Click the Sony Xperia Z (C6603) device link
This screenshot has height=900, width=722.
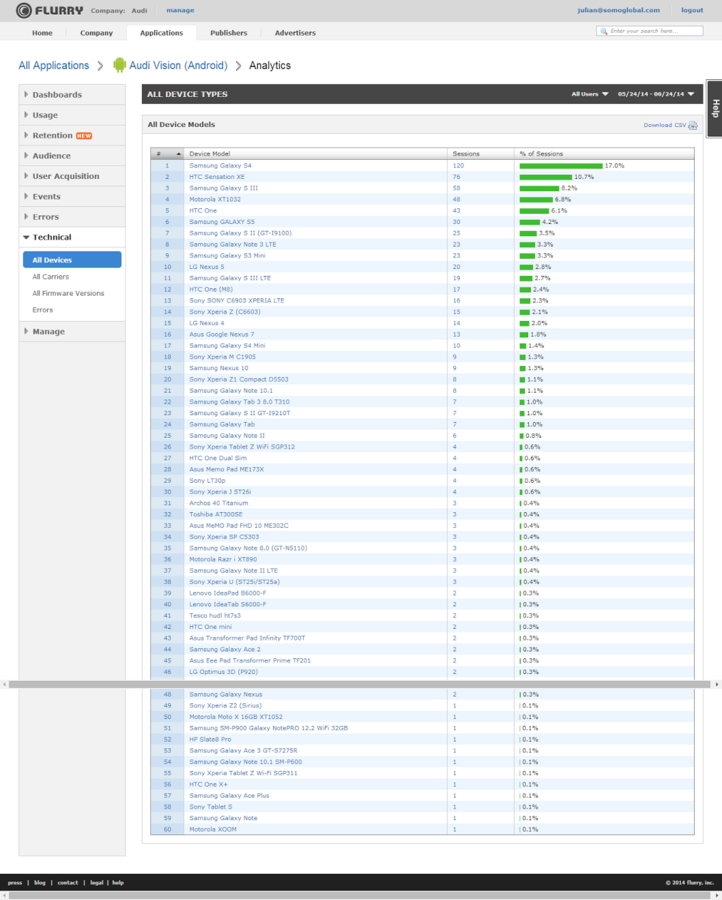[225, 312]
